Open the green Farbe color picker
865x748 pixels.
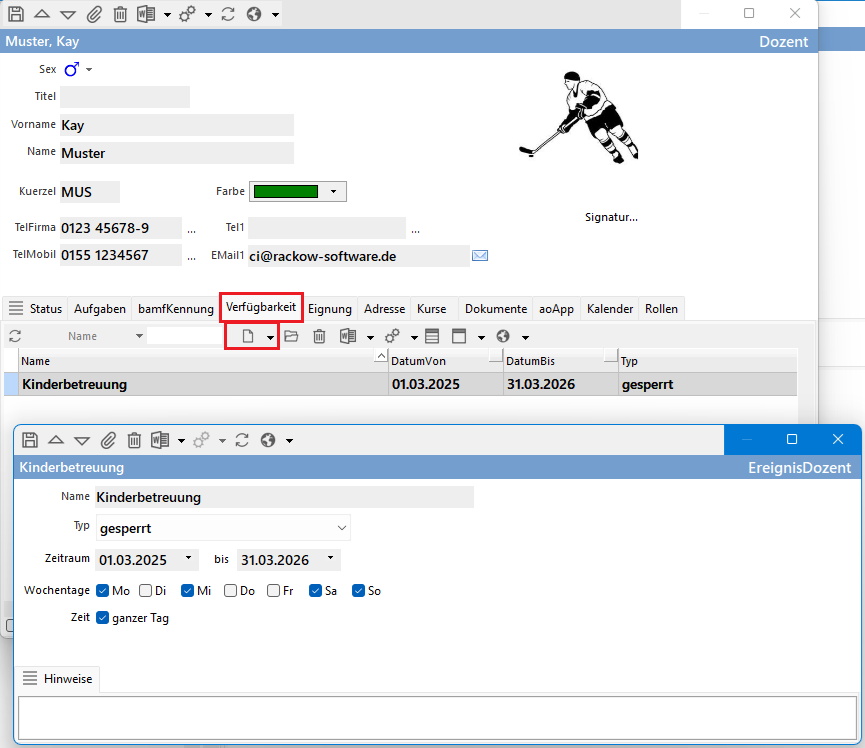(x=297, y=191)
